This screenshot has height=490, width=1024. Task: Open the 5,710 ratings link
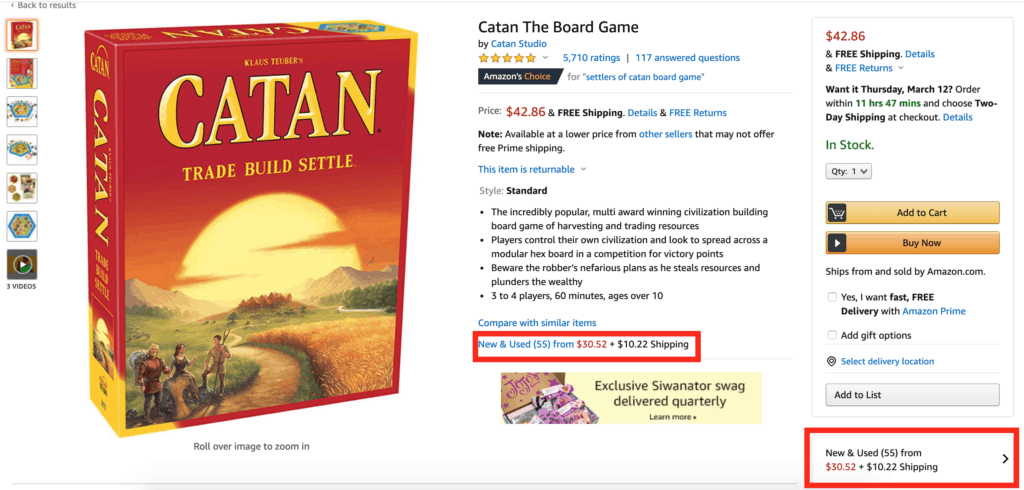(591, 58)
